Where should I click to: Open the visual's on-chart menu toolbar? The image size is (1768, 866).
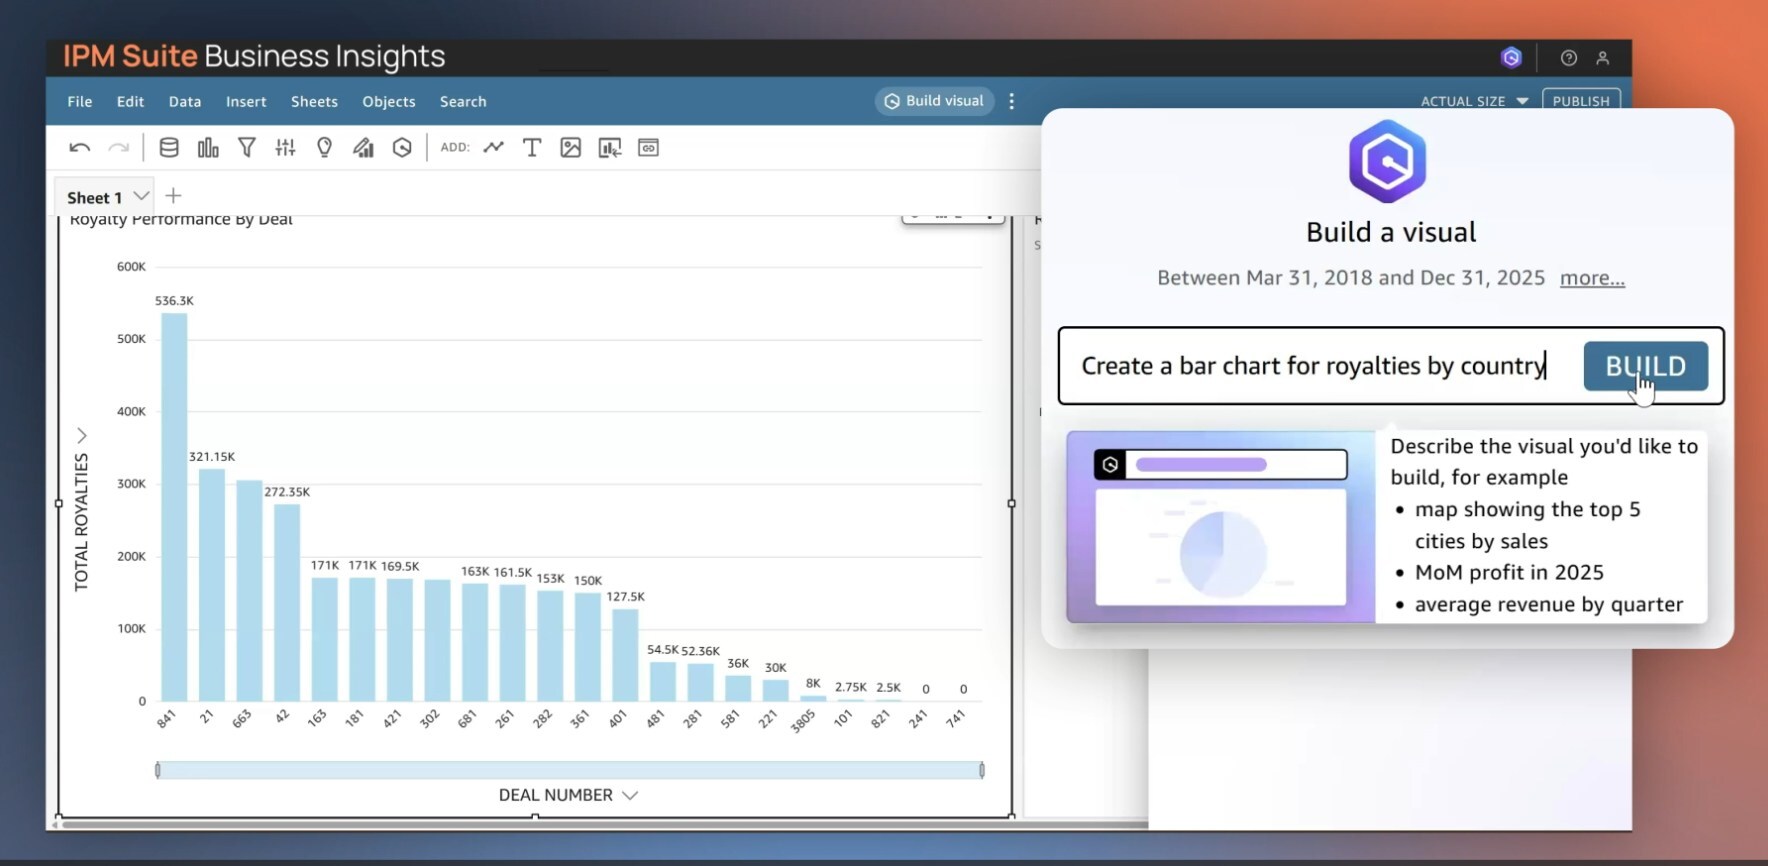point(953,217)
